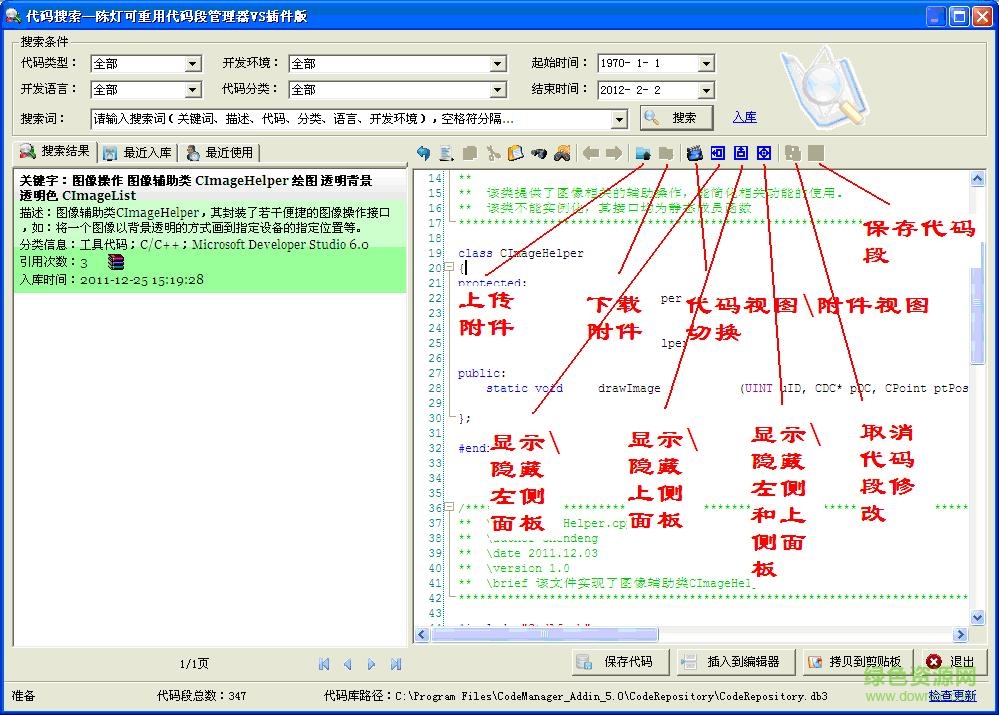Toggle left panel visibility icon
999x715 pixels.
(x=717, y=153)
